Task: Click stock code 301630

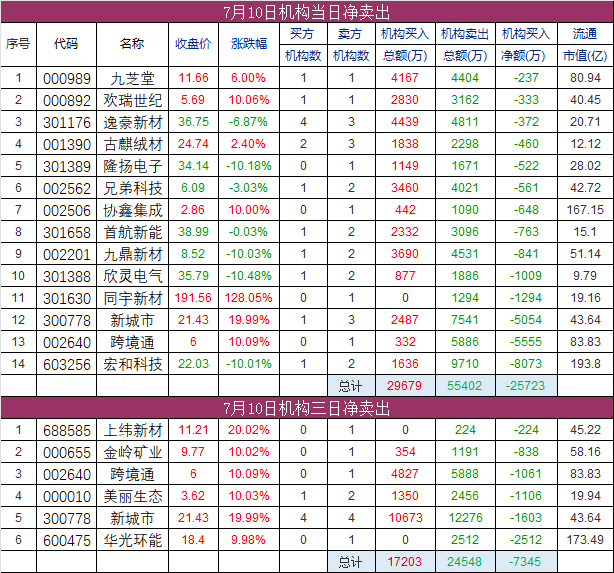Action: click(x=67, y=298)
